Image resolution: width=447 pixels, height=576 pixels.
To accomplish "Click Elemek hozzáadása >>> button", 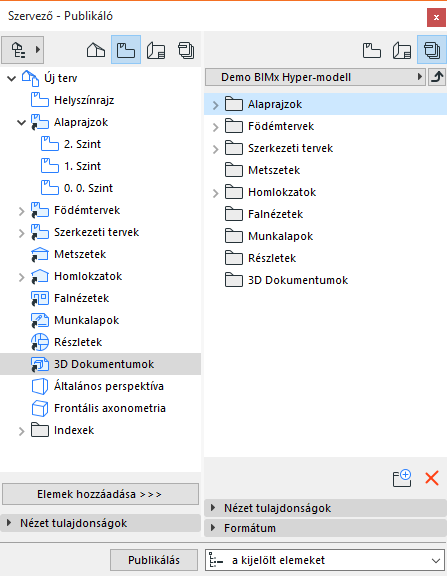I will (100, 494).
